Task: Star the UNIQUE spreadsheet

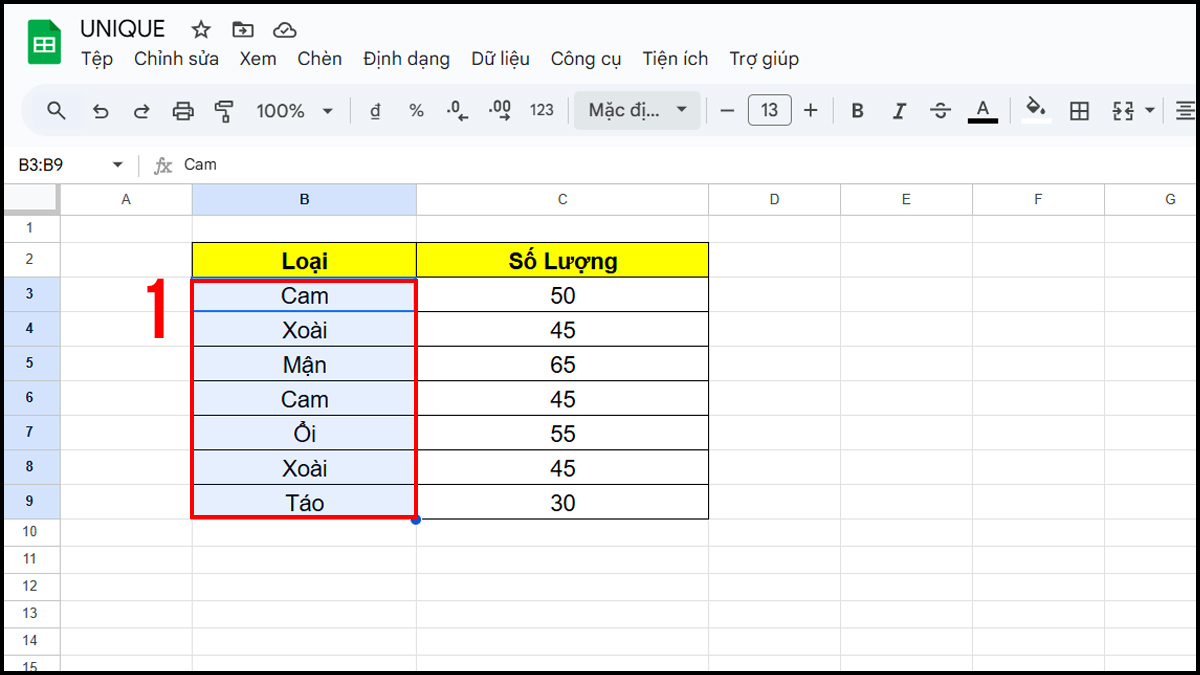Action: (201, 29)
